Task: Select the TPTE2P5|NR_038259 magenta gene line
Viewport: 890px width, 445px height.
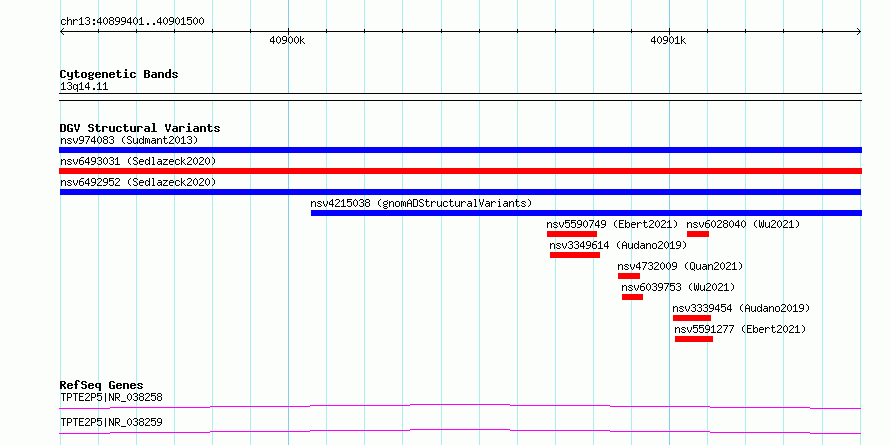Action: click(460, 431)
